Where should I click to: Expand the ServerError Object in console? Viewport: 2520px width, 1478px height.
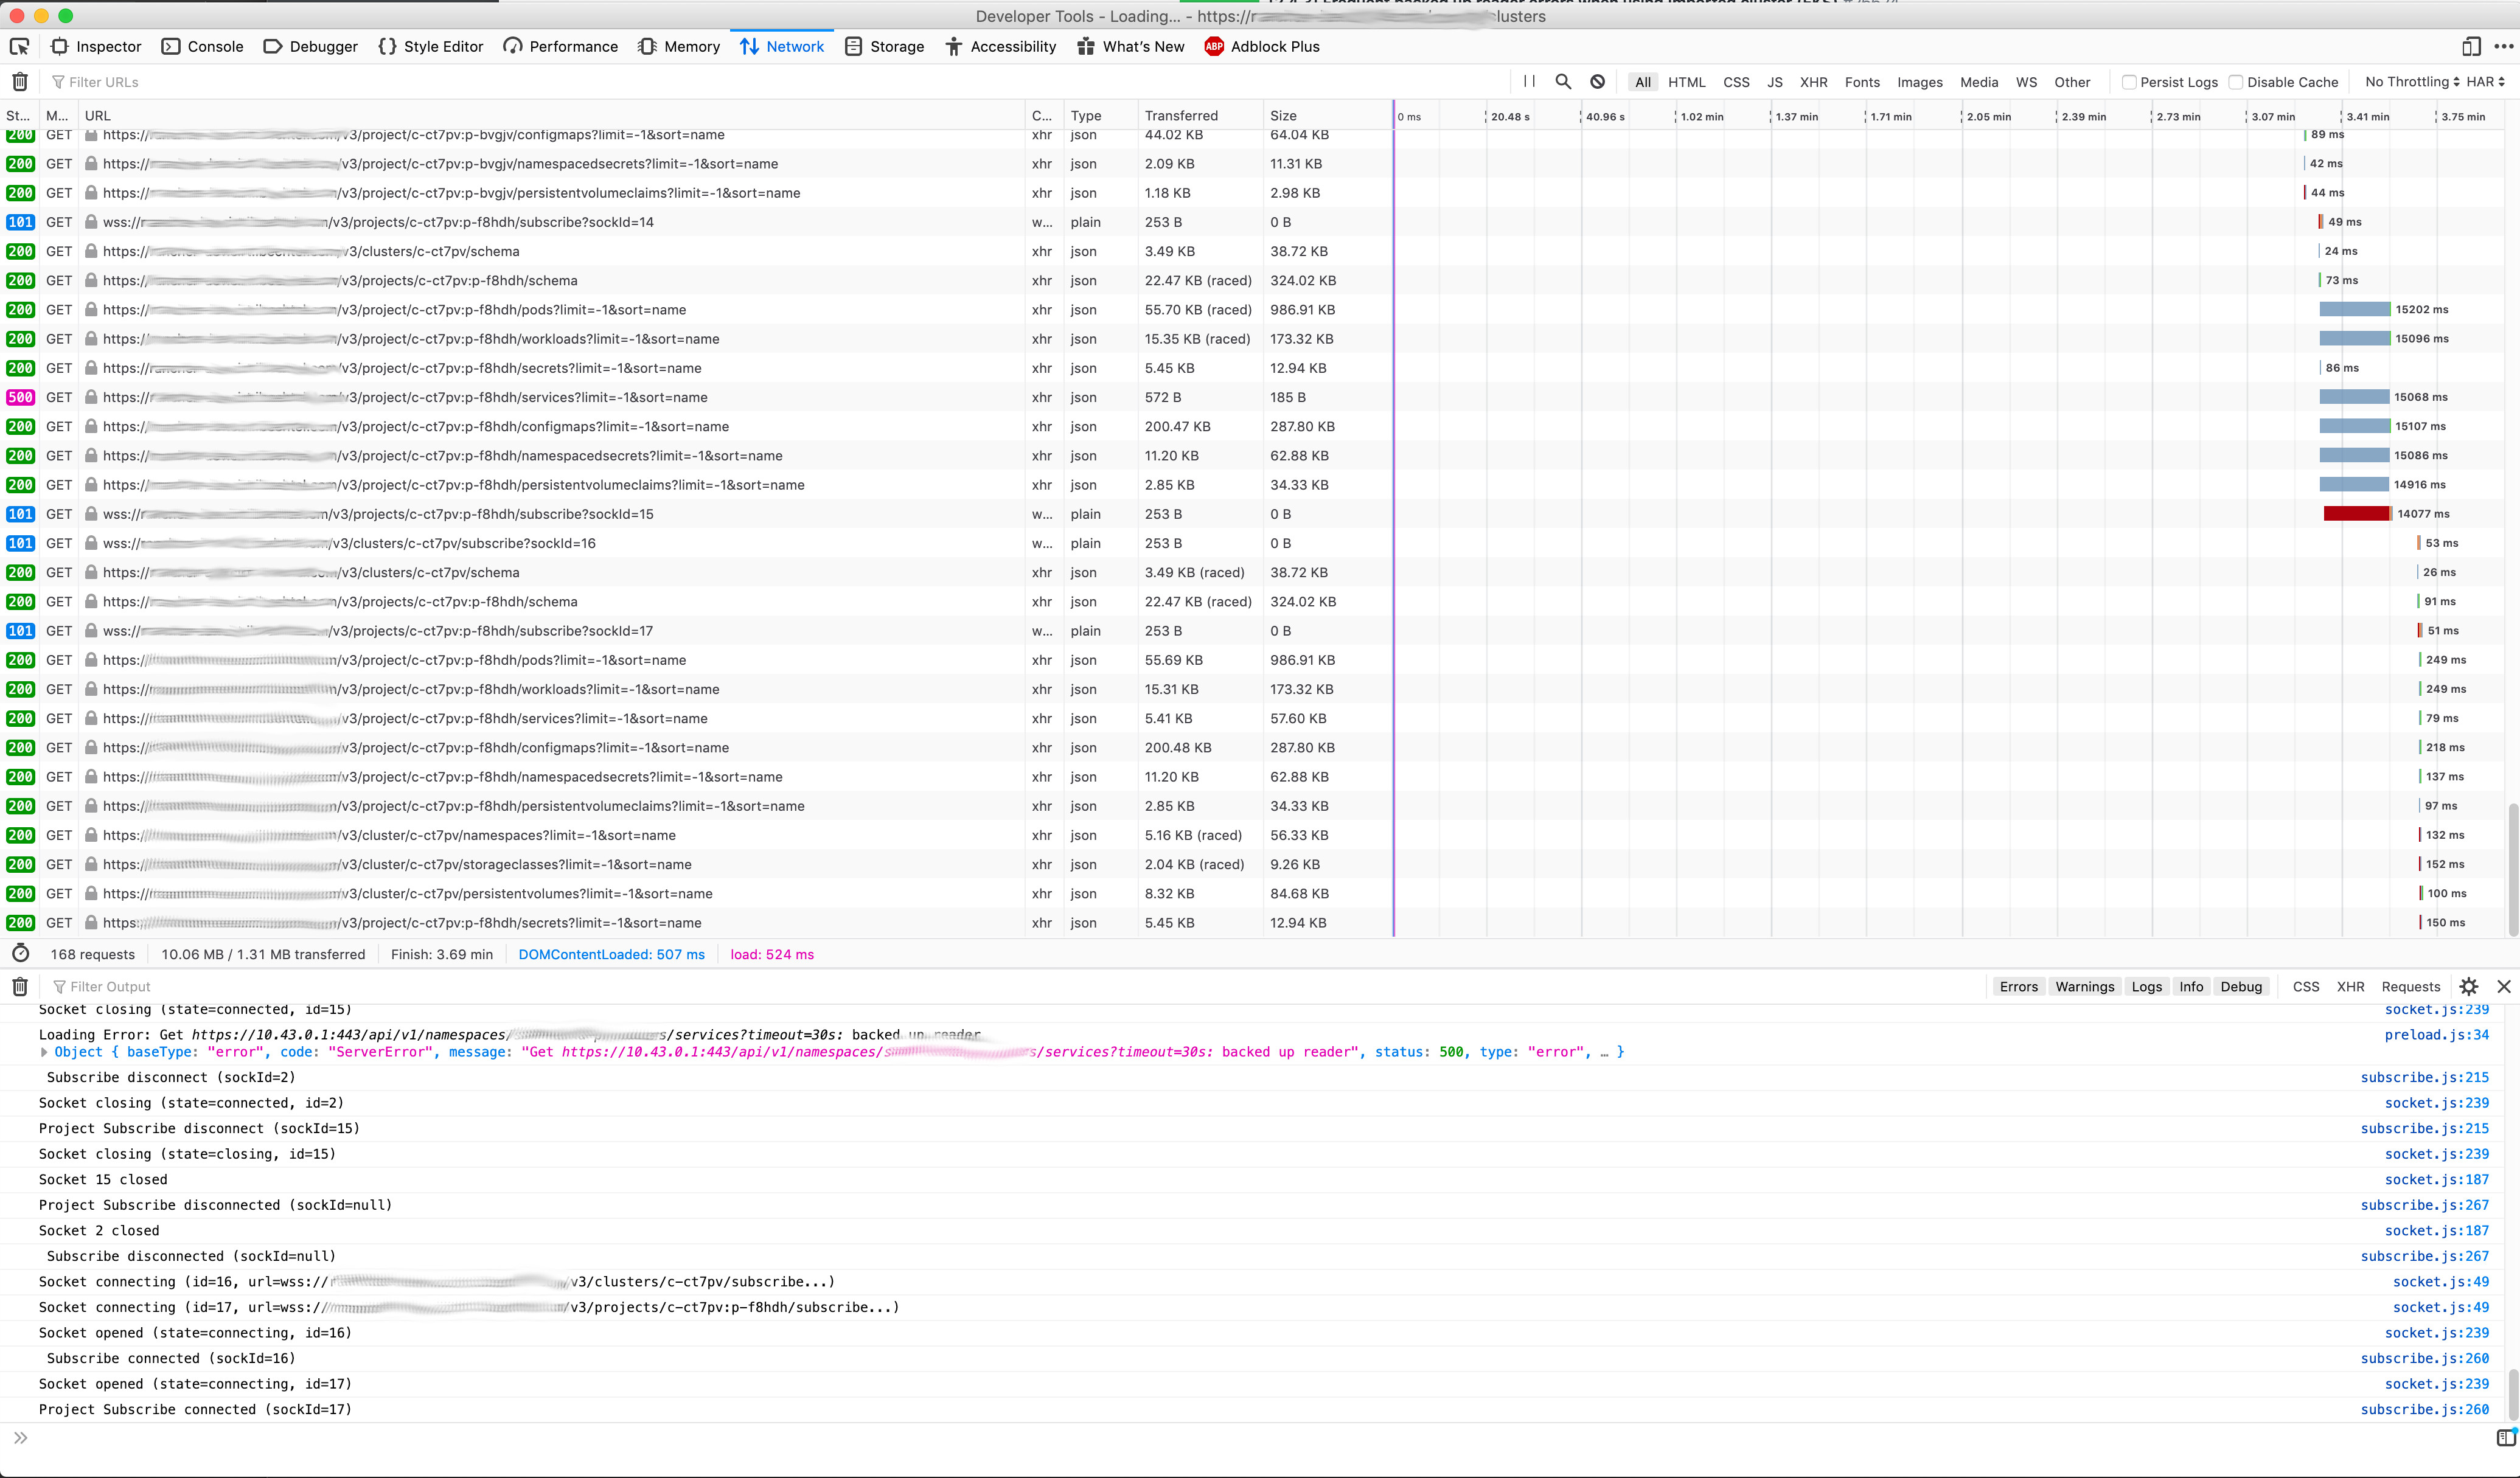click(44, 1052)
